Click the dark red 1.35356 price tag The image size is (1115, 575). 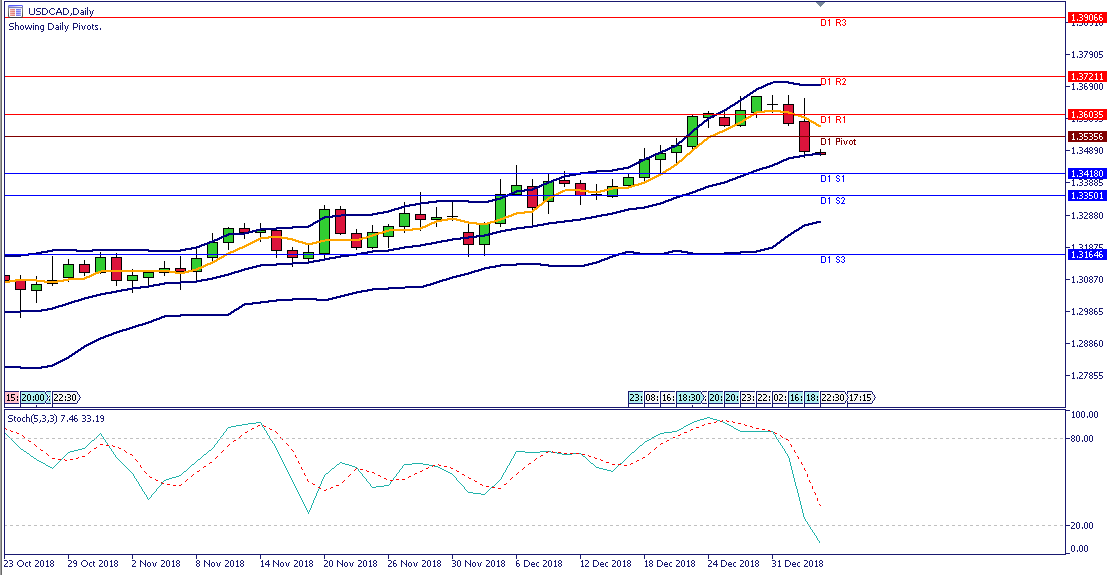(x=1085, y=136)
